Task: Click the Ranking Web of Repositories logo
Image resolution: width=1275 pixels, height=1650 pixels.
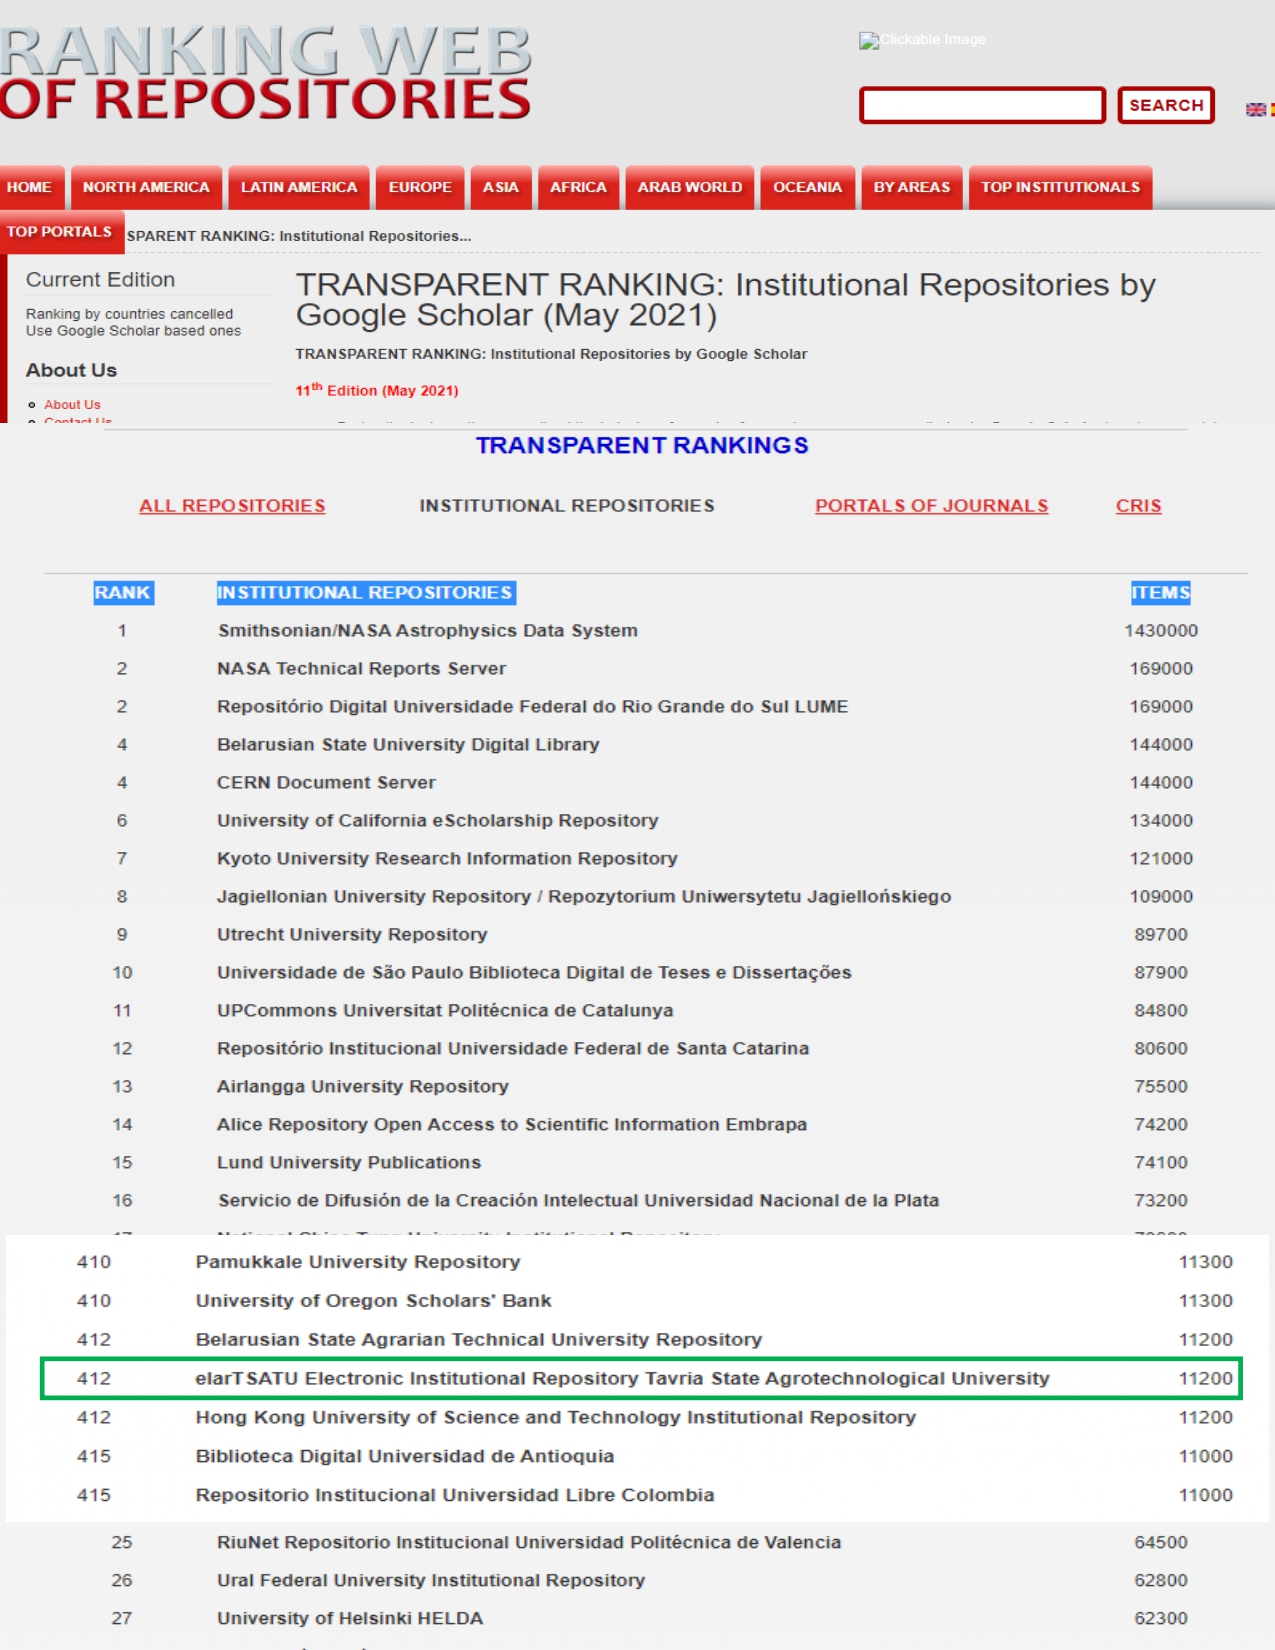Action: tap(265, 74)
